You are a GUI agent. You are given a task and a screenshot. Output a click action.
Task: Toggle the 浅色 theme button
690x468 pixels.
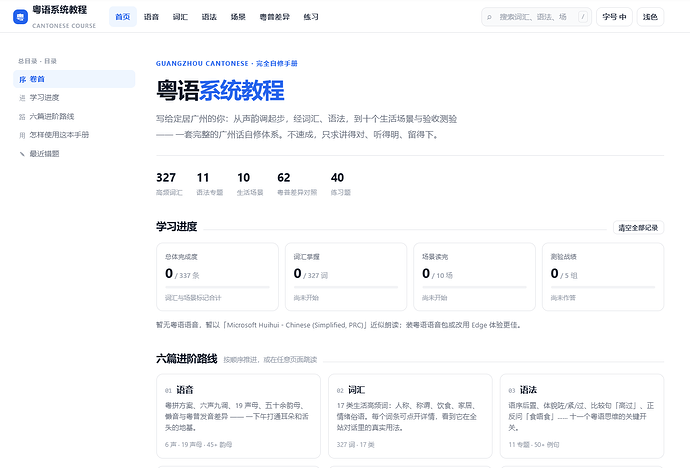click(x=650, y=17)
